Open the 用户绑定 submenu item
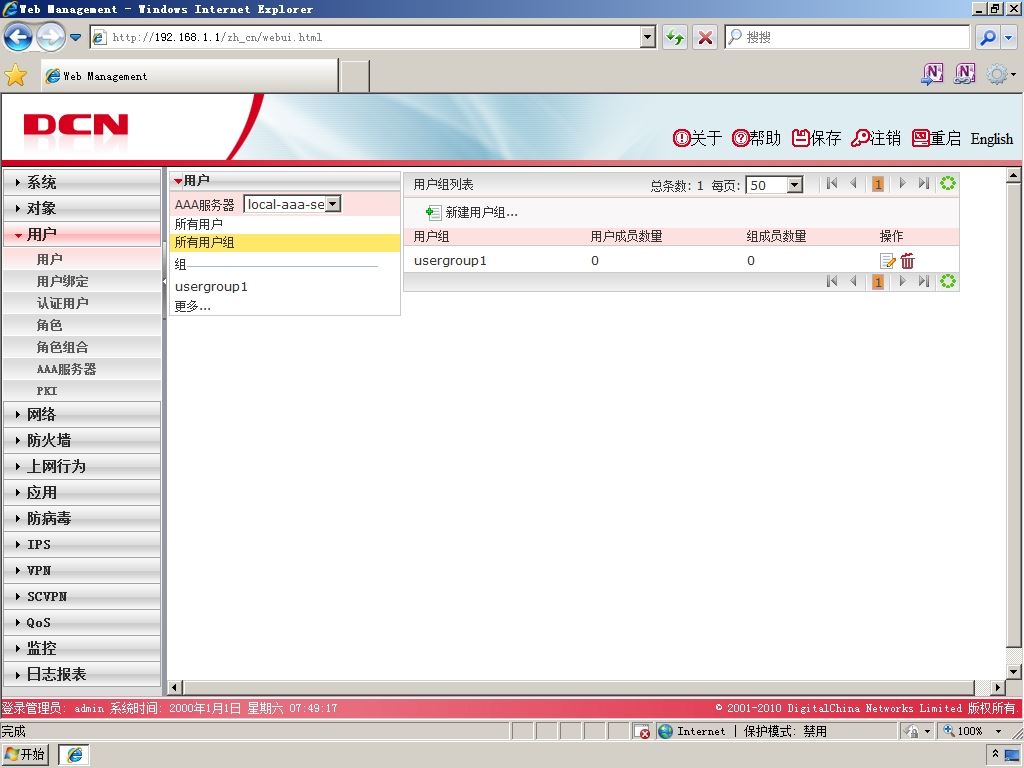This screenshot has height=768, width=1024. (82, 281)
